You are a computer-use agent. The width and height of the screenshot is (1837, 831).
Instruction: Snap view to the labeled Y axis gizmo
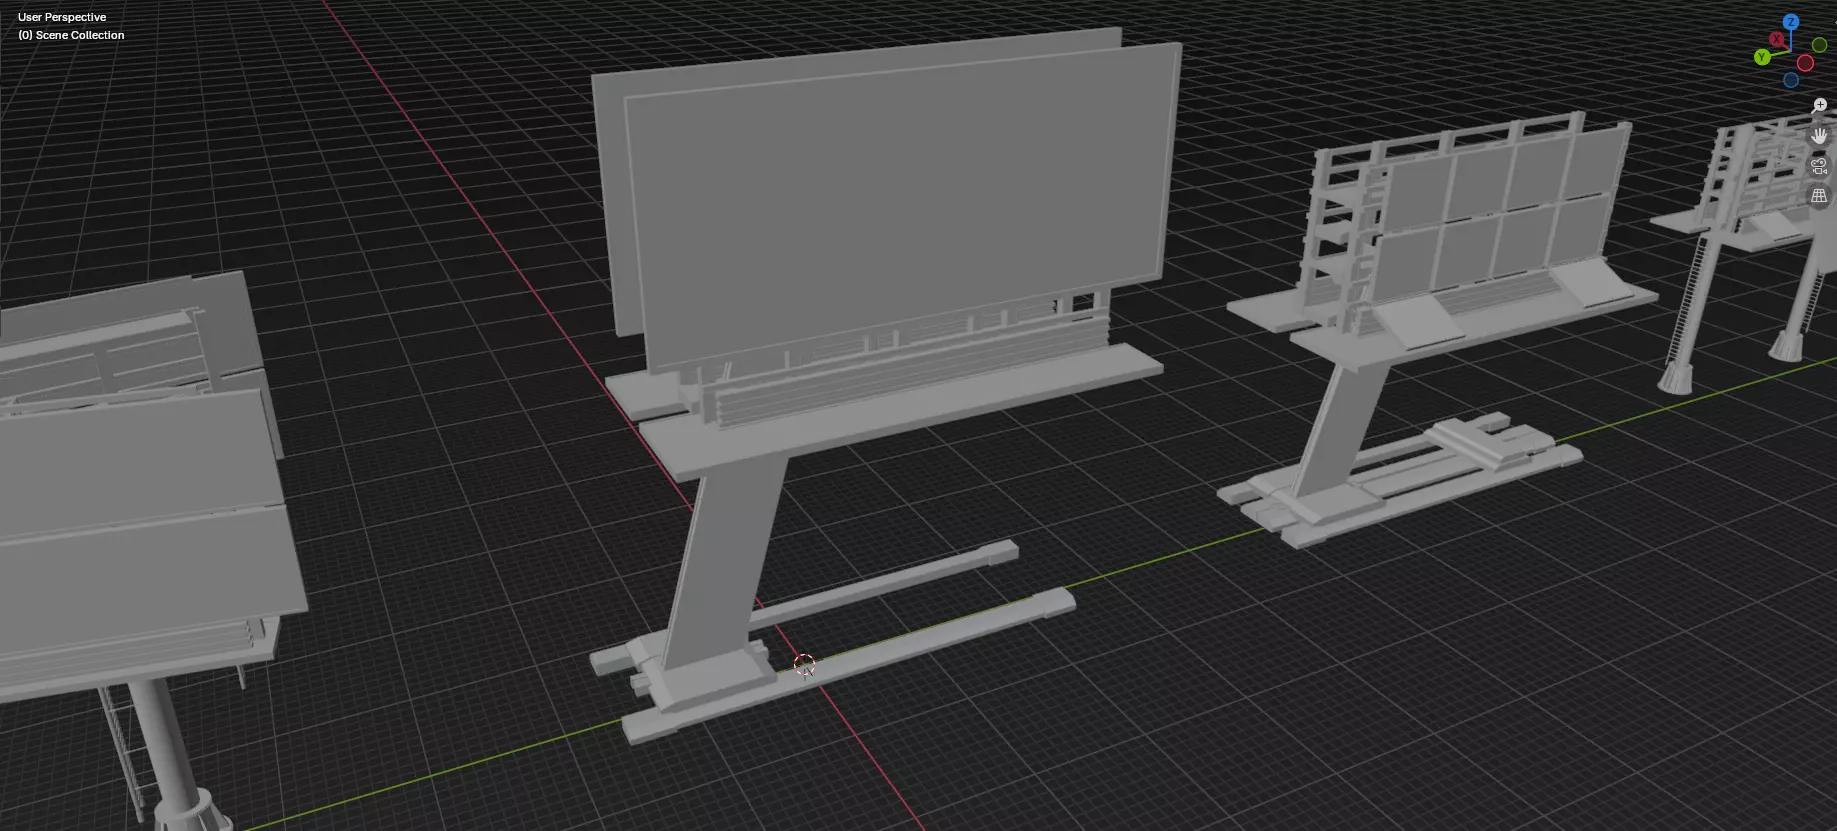[x=1762, y=57]
